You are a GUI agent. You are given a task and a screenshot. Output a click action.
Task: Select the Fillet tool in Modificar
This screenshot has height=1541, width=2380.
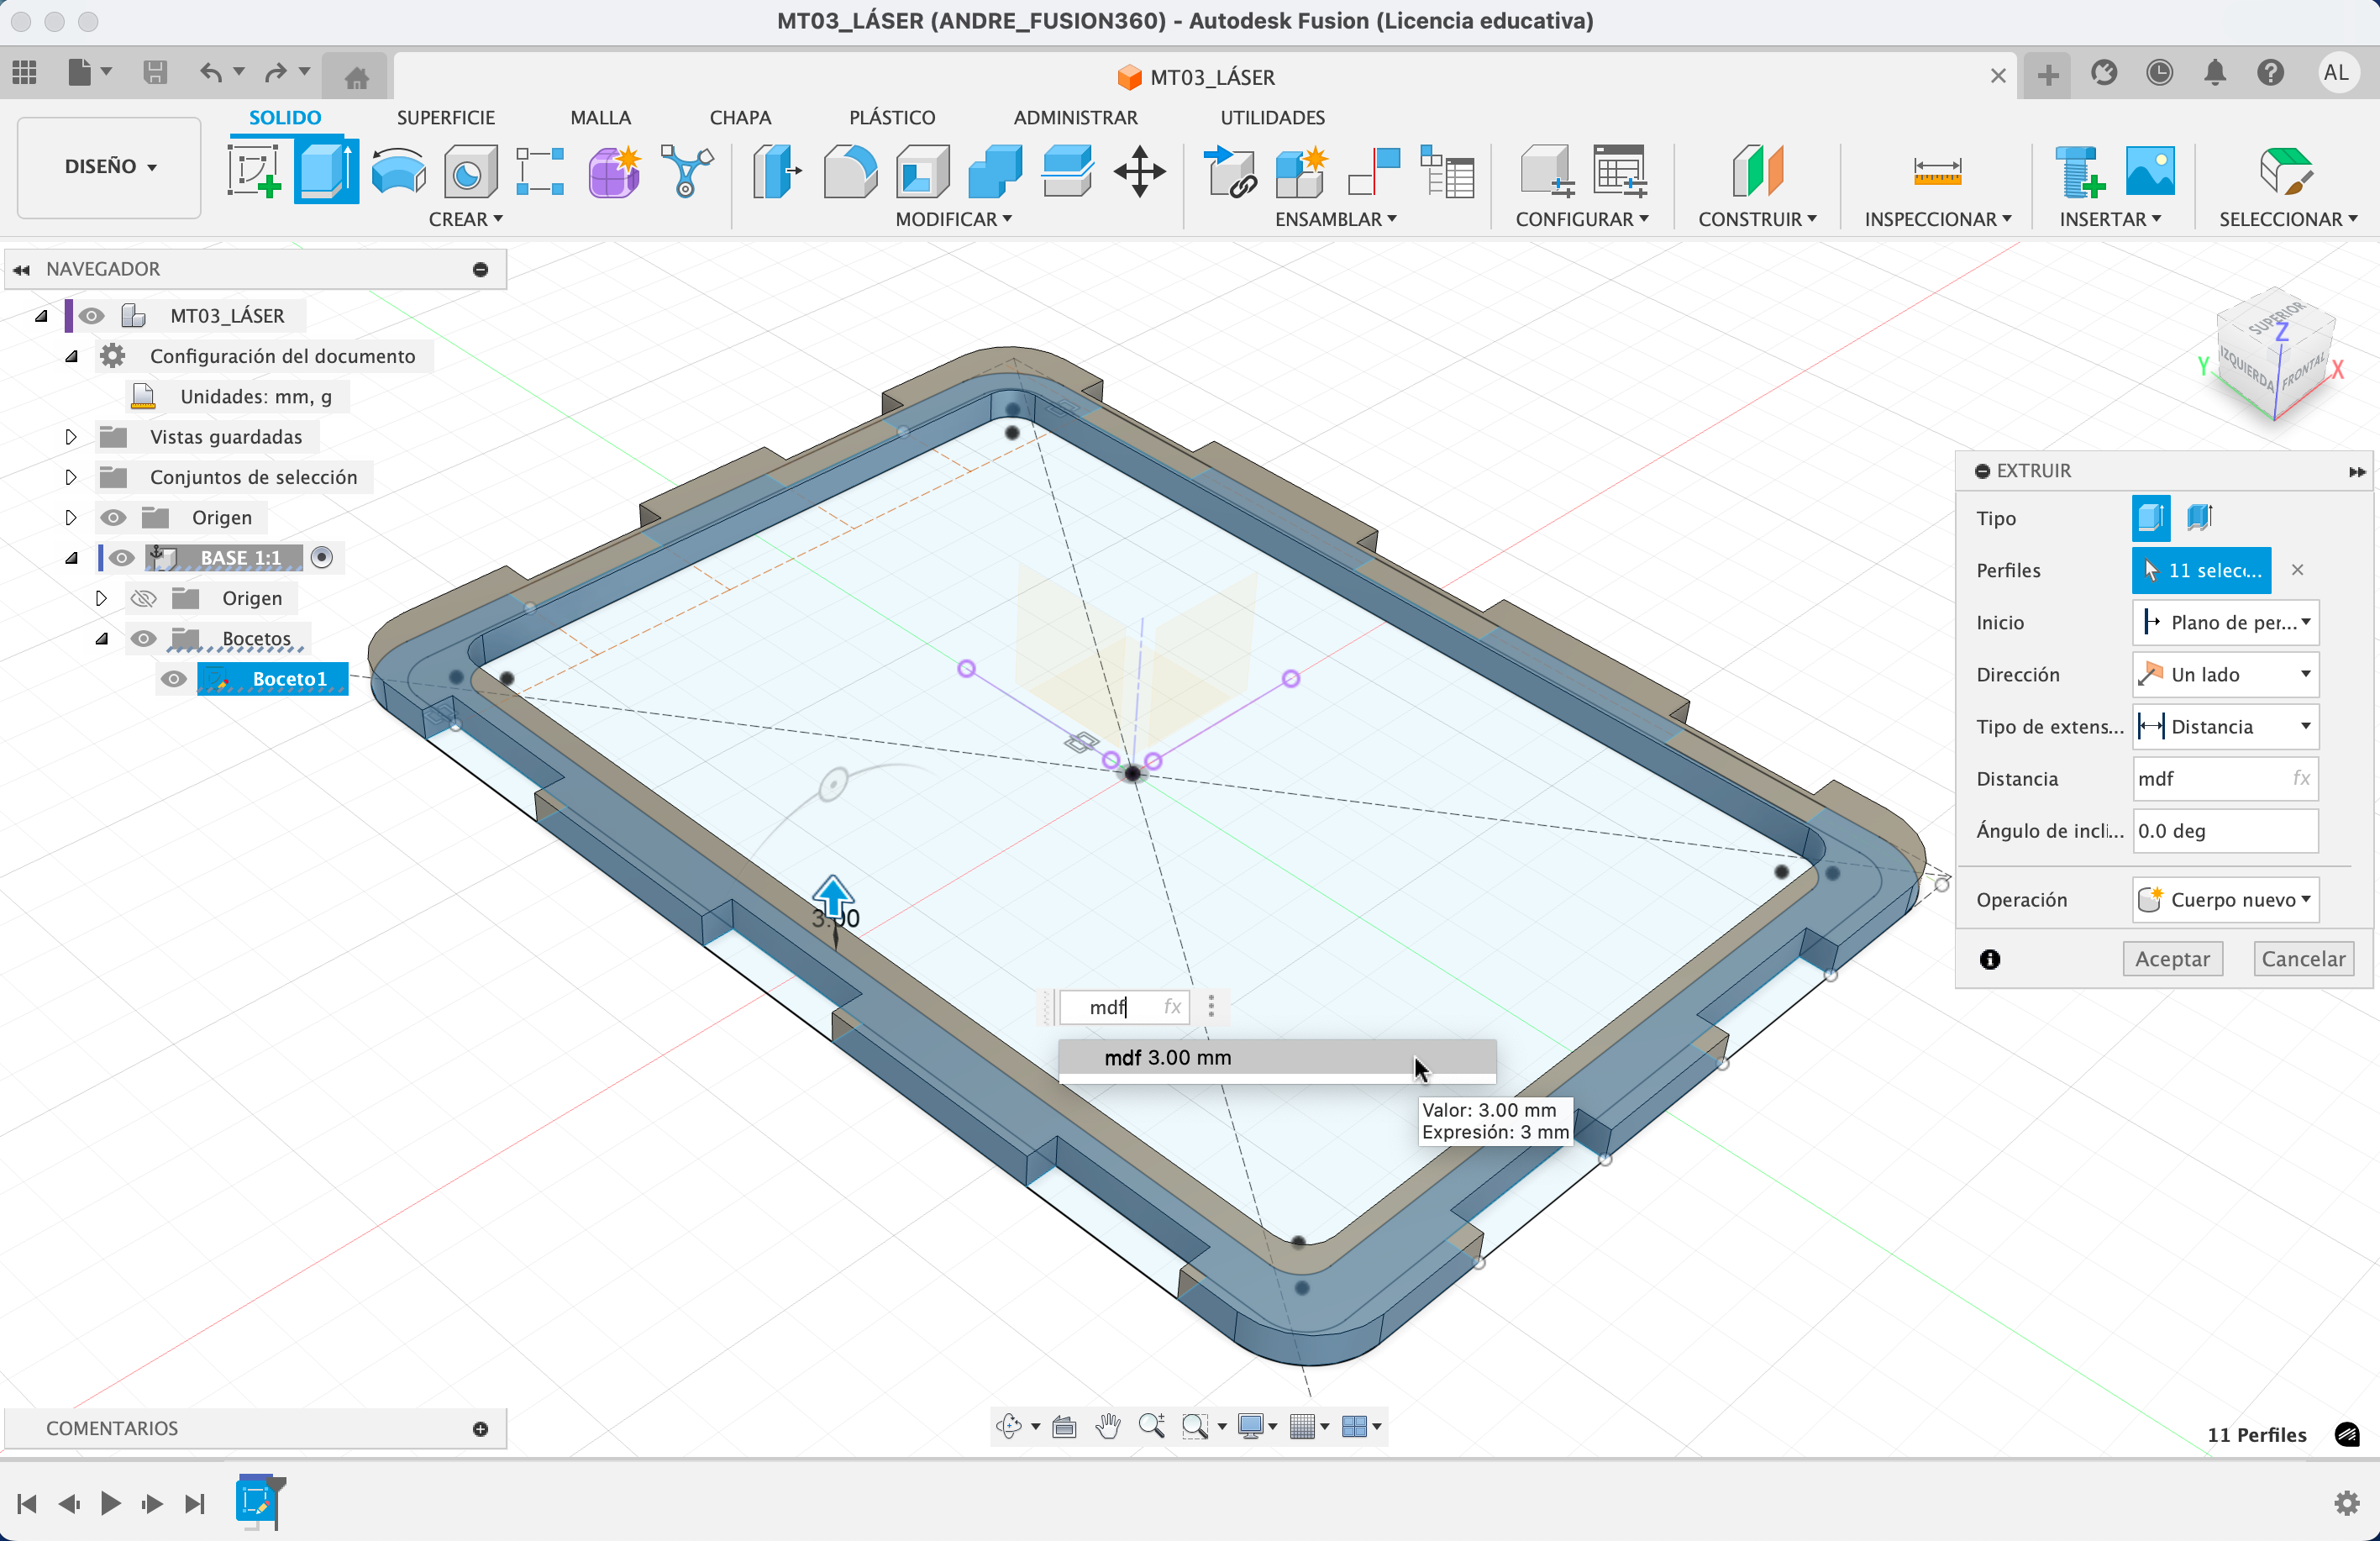click(x=850, y=171)
